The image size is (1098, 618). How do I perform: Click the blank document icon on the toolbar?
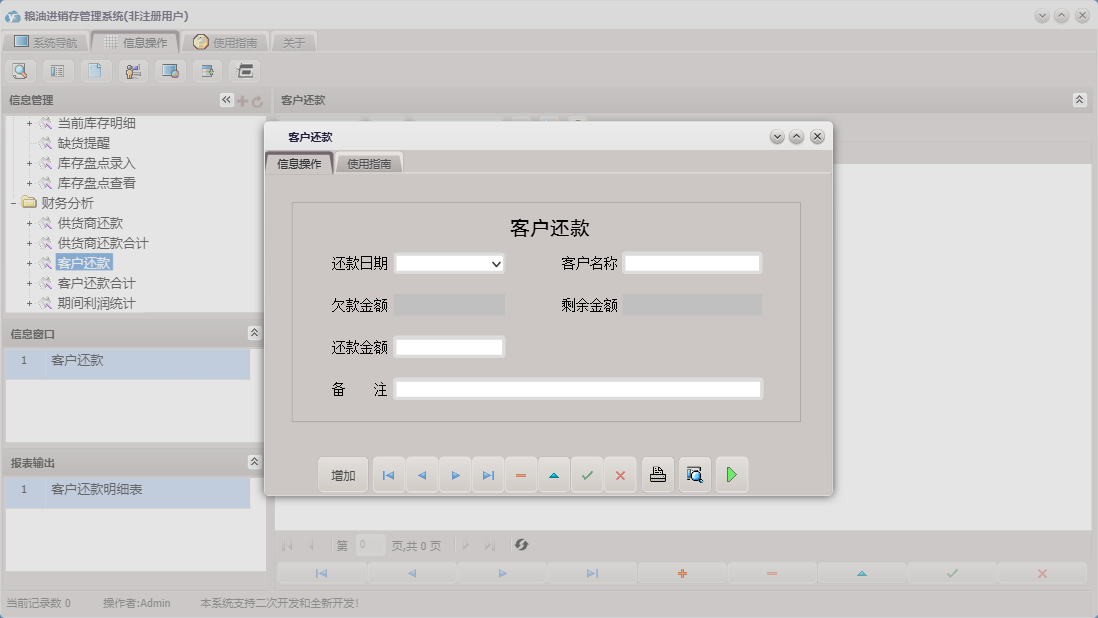tap(96, 70)
